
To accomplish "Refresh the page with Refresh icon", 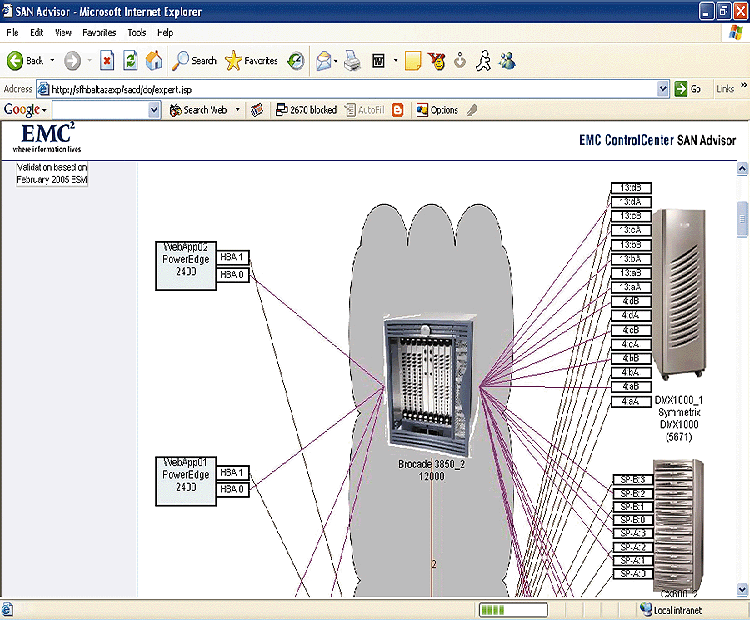I will pos(130,61).
